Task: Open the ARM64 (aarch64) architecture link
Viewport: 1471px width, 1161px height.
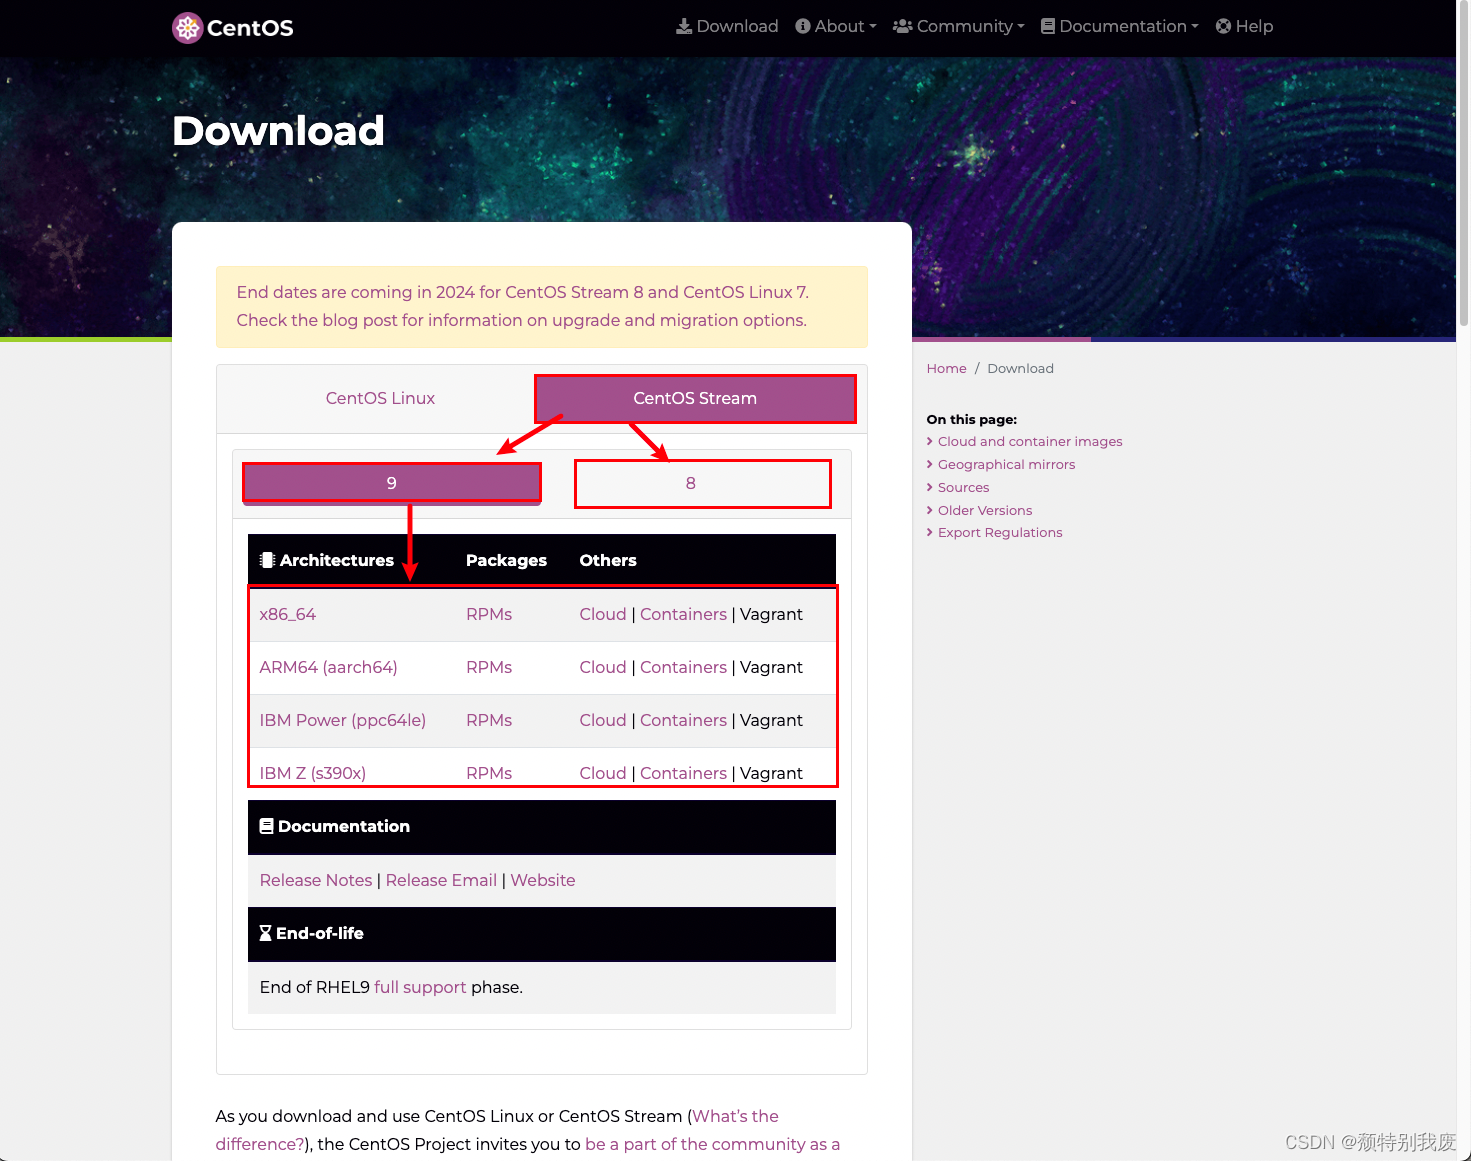Action: (x=329, y=667)
